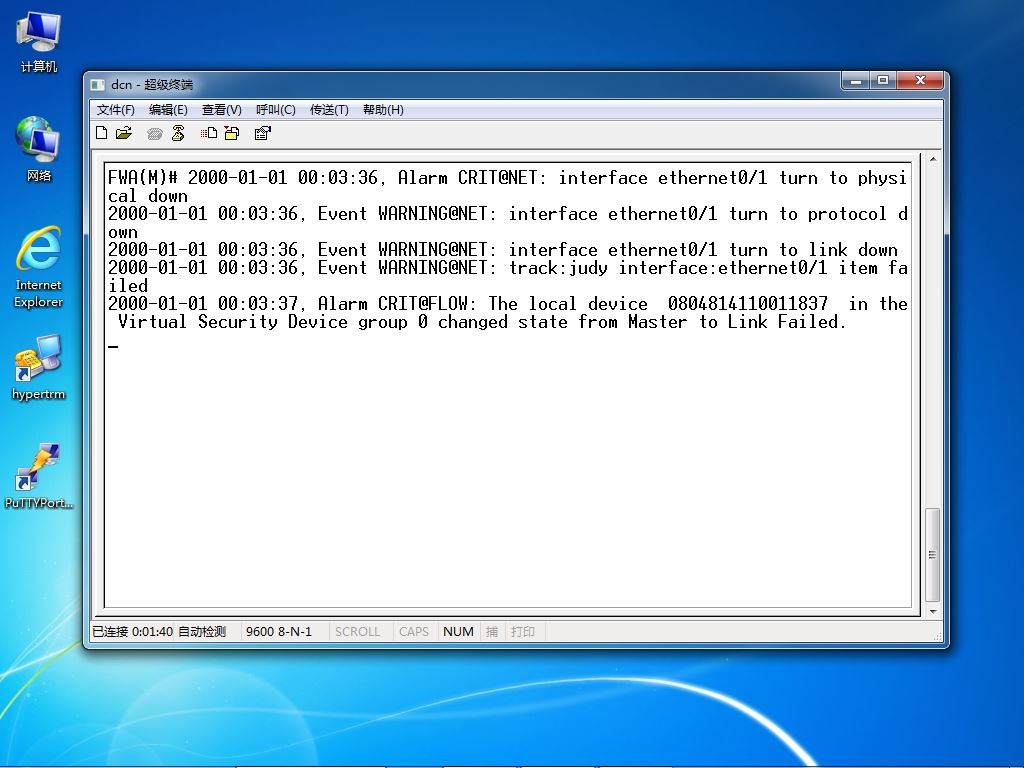Screen dimensions: 1024x768
Task: Minimize the dcn HyperTerminal window
Action: (x=856, y=80)
